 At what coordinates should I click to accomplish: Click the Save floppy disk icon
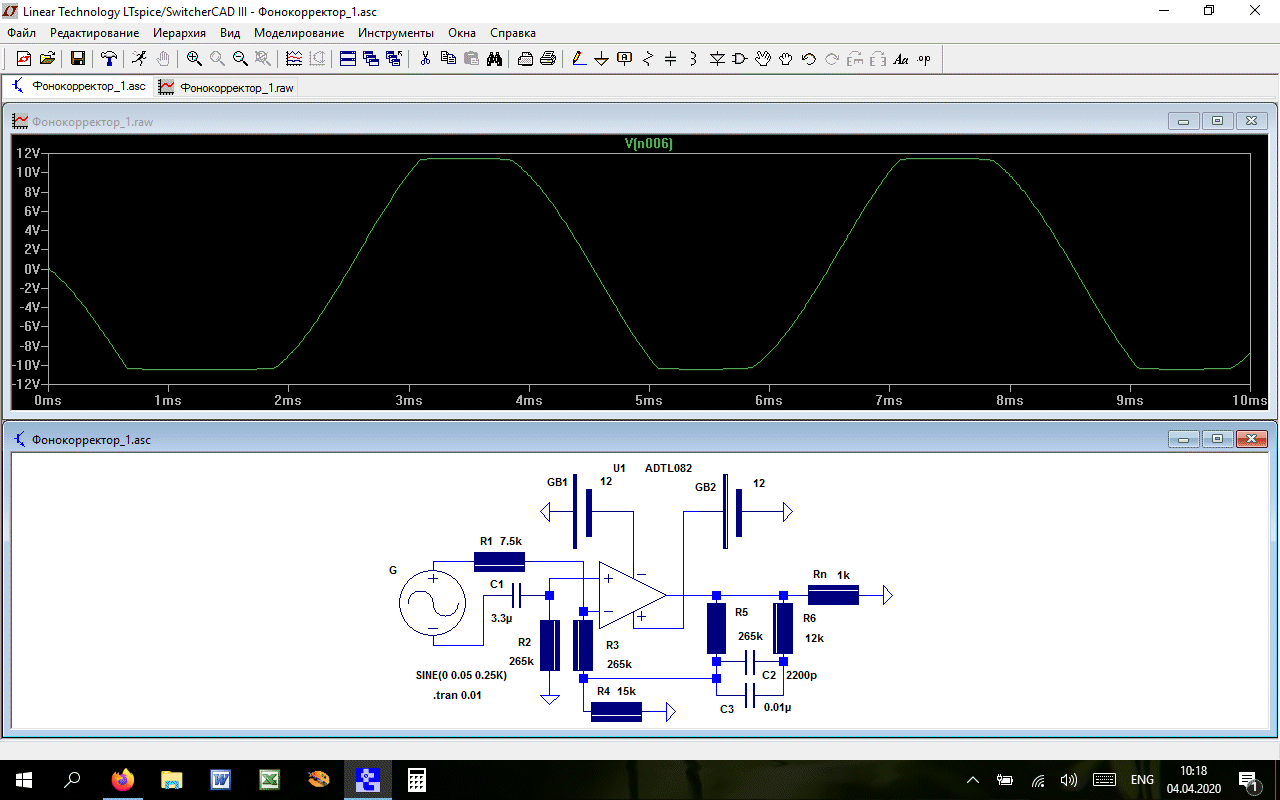[78, 59]
